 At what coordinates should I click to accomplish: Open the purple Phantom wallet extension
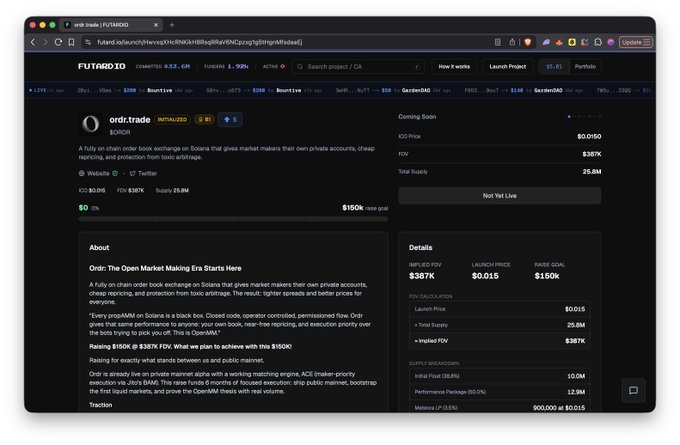coord(546,42)
